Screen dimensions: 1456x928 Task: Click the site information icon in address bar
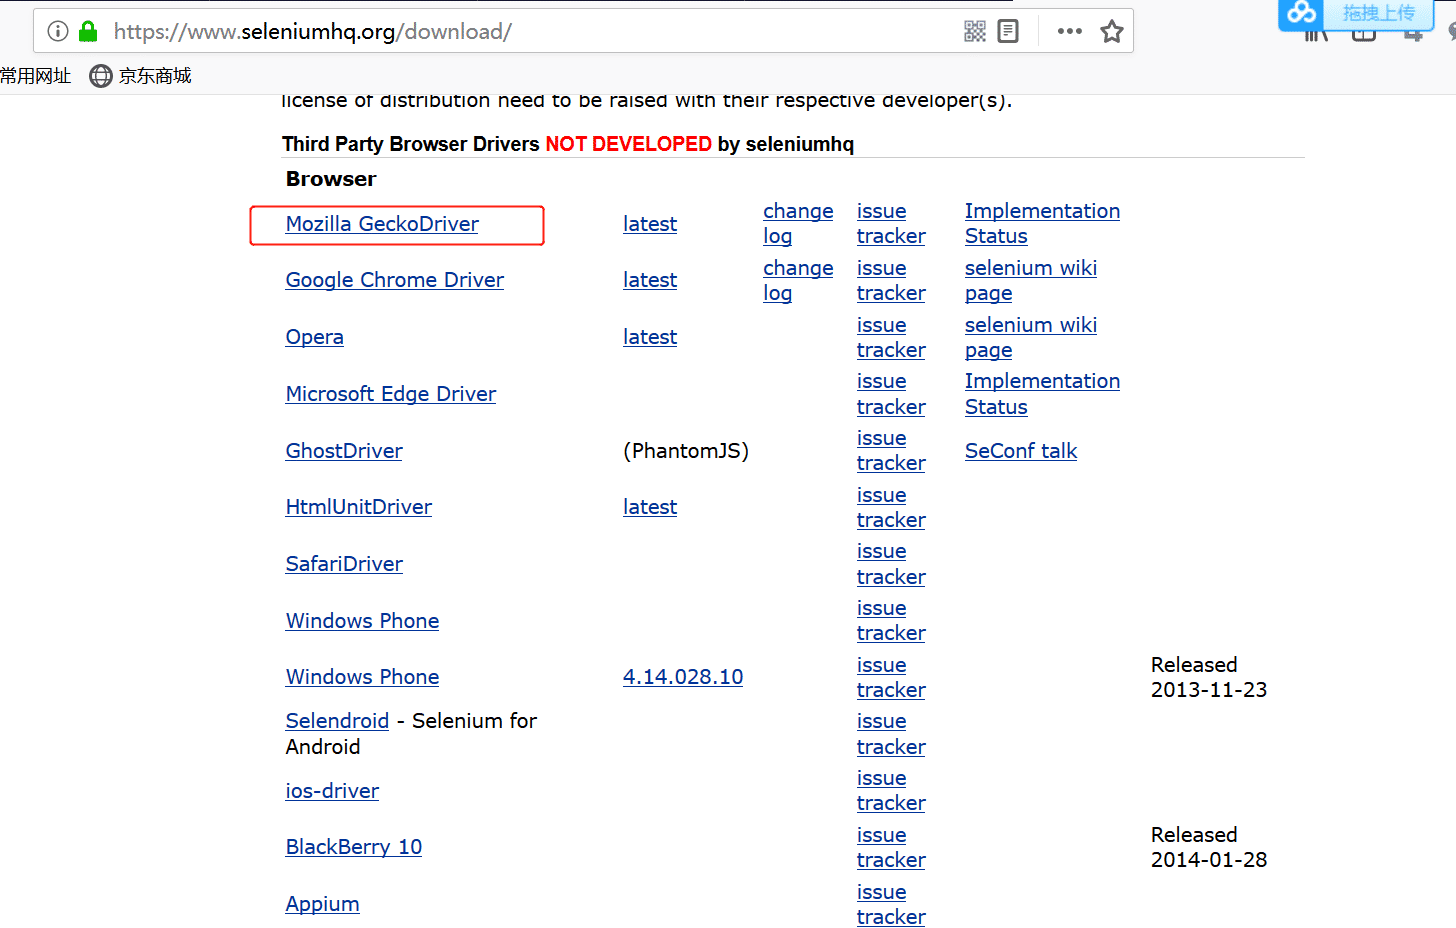[x=58, y=31]
